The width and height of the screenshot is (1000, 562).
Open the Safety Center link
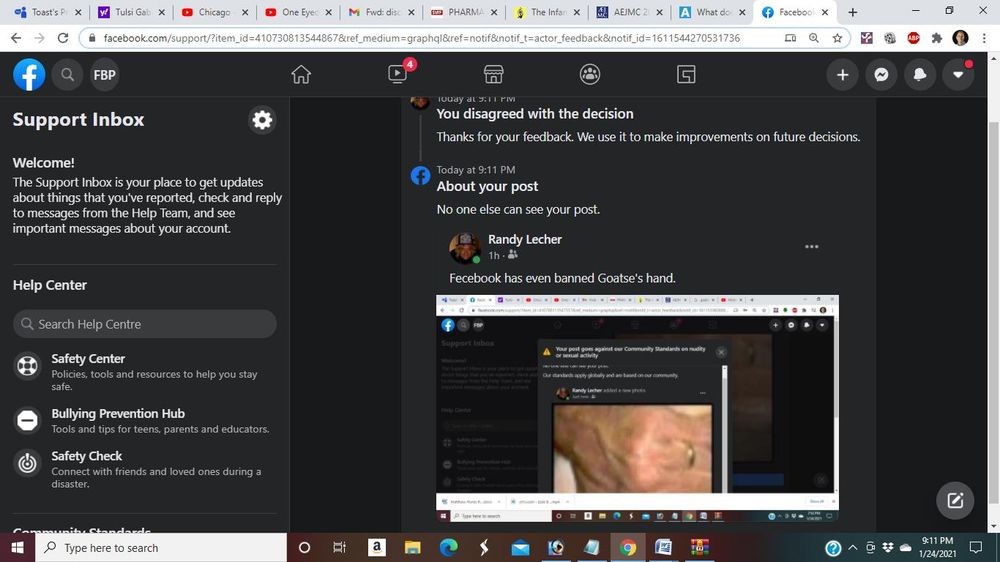point(88,359)
